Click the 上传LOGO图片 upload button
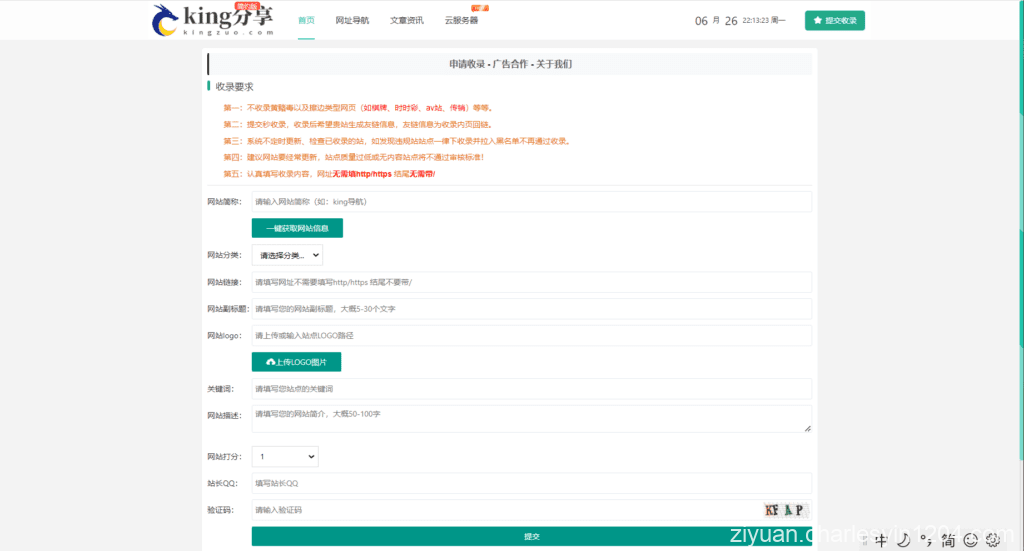1024x551 pixels. pyautogui.click(x=296, y=362)
